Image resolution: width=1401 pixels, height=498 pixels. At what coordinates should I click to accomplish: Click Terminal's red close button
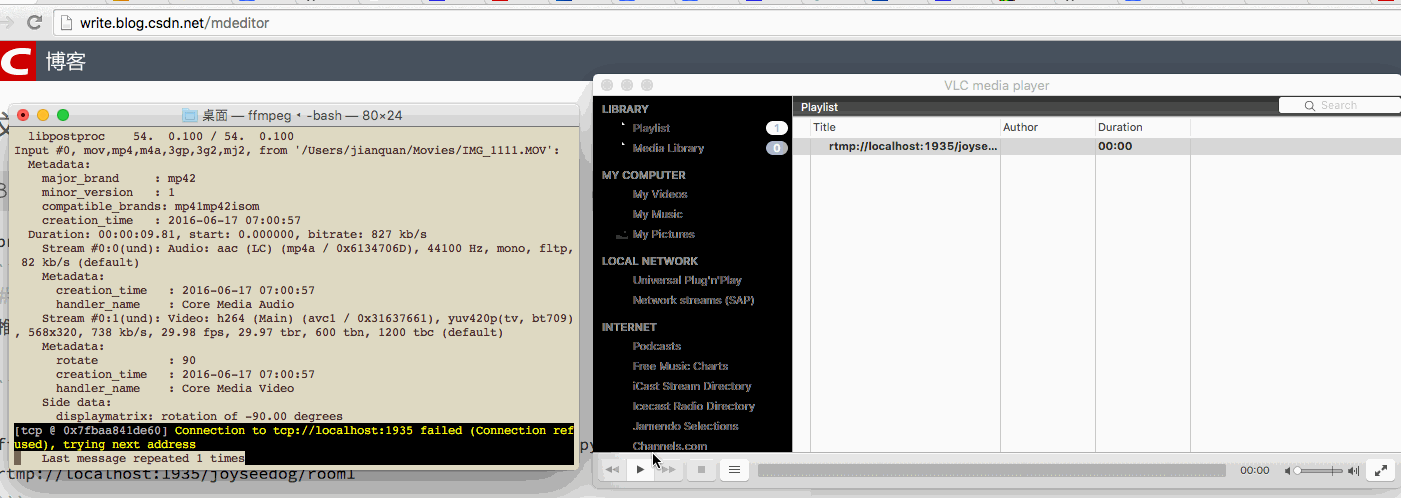[24, 115]
